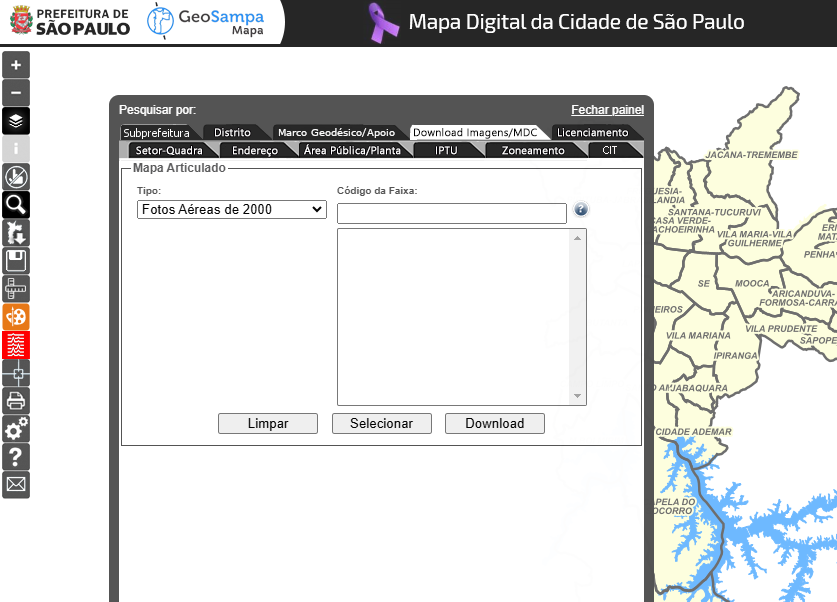Open settings with the gears icon

(16, 429)
